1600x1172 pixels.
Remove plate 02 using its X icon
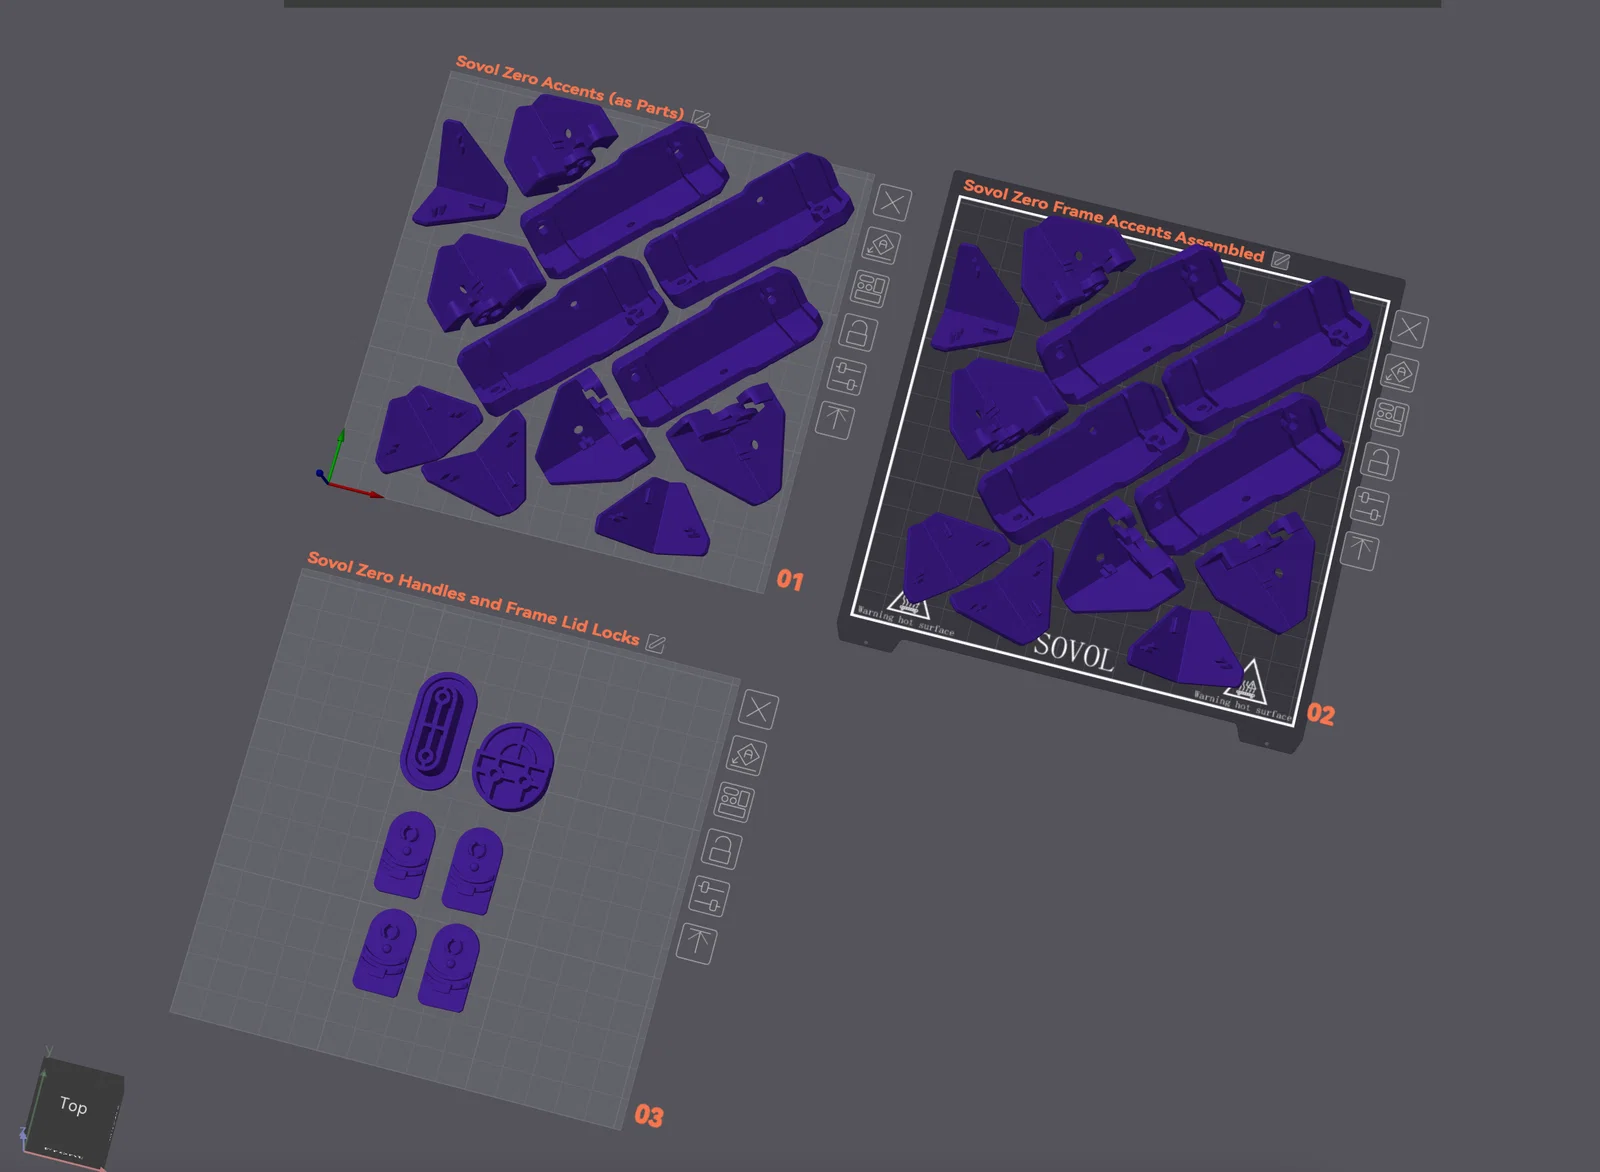click(x=1409, y=329)
